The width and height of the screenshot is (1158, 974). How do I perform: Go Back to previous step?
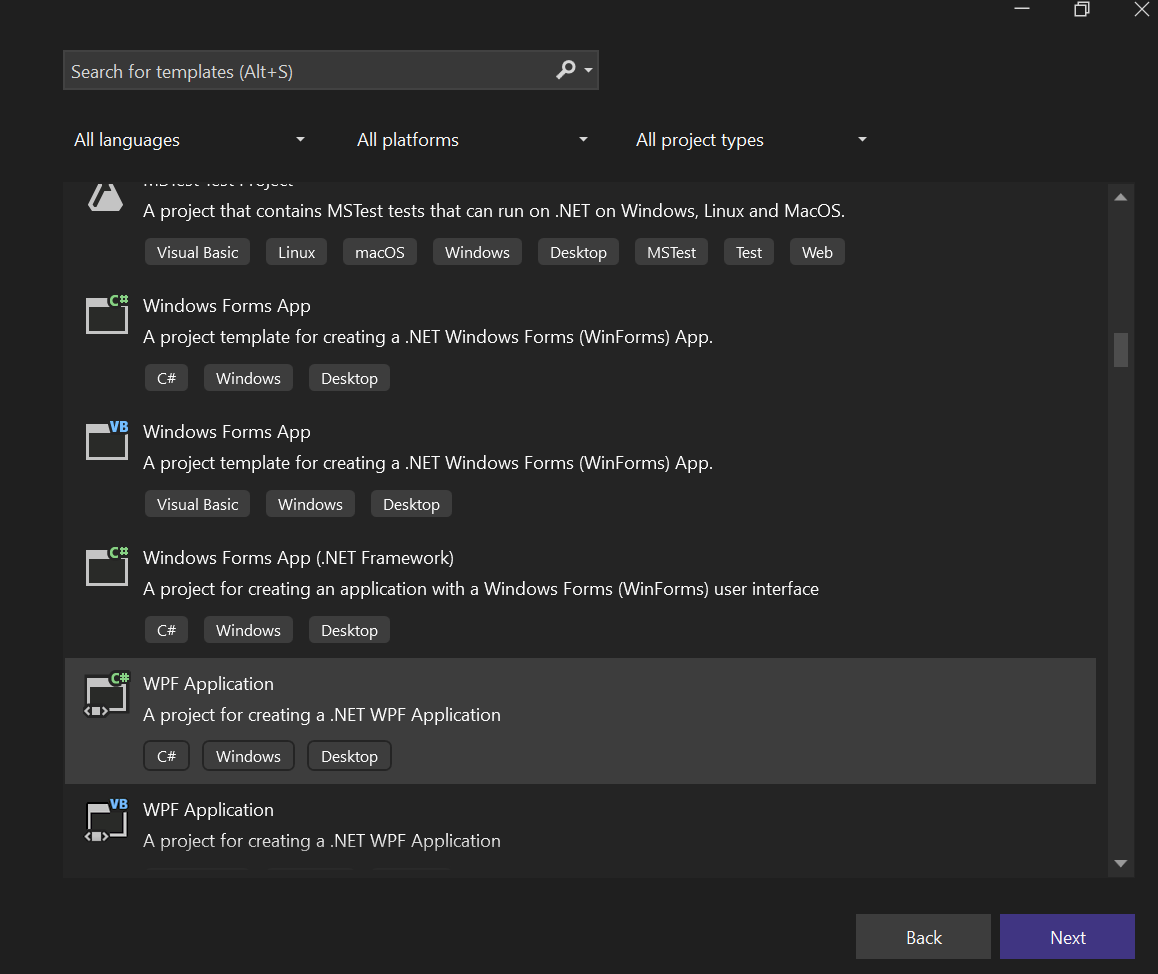pos(923,937)
